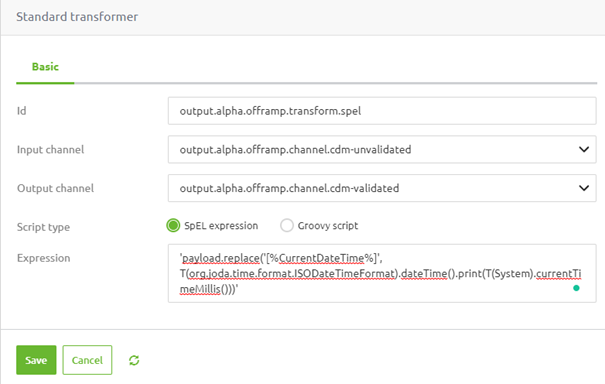Viewport: 605px width, 384px height.
Task: Cancel the transformer edit
Action: [87, 360]
